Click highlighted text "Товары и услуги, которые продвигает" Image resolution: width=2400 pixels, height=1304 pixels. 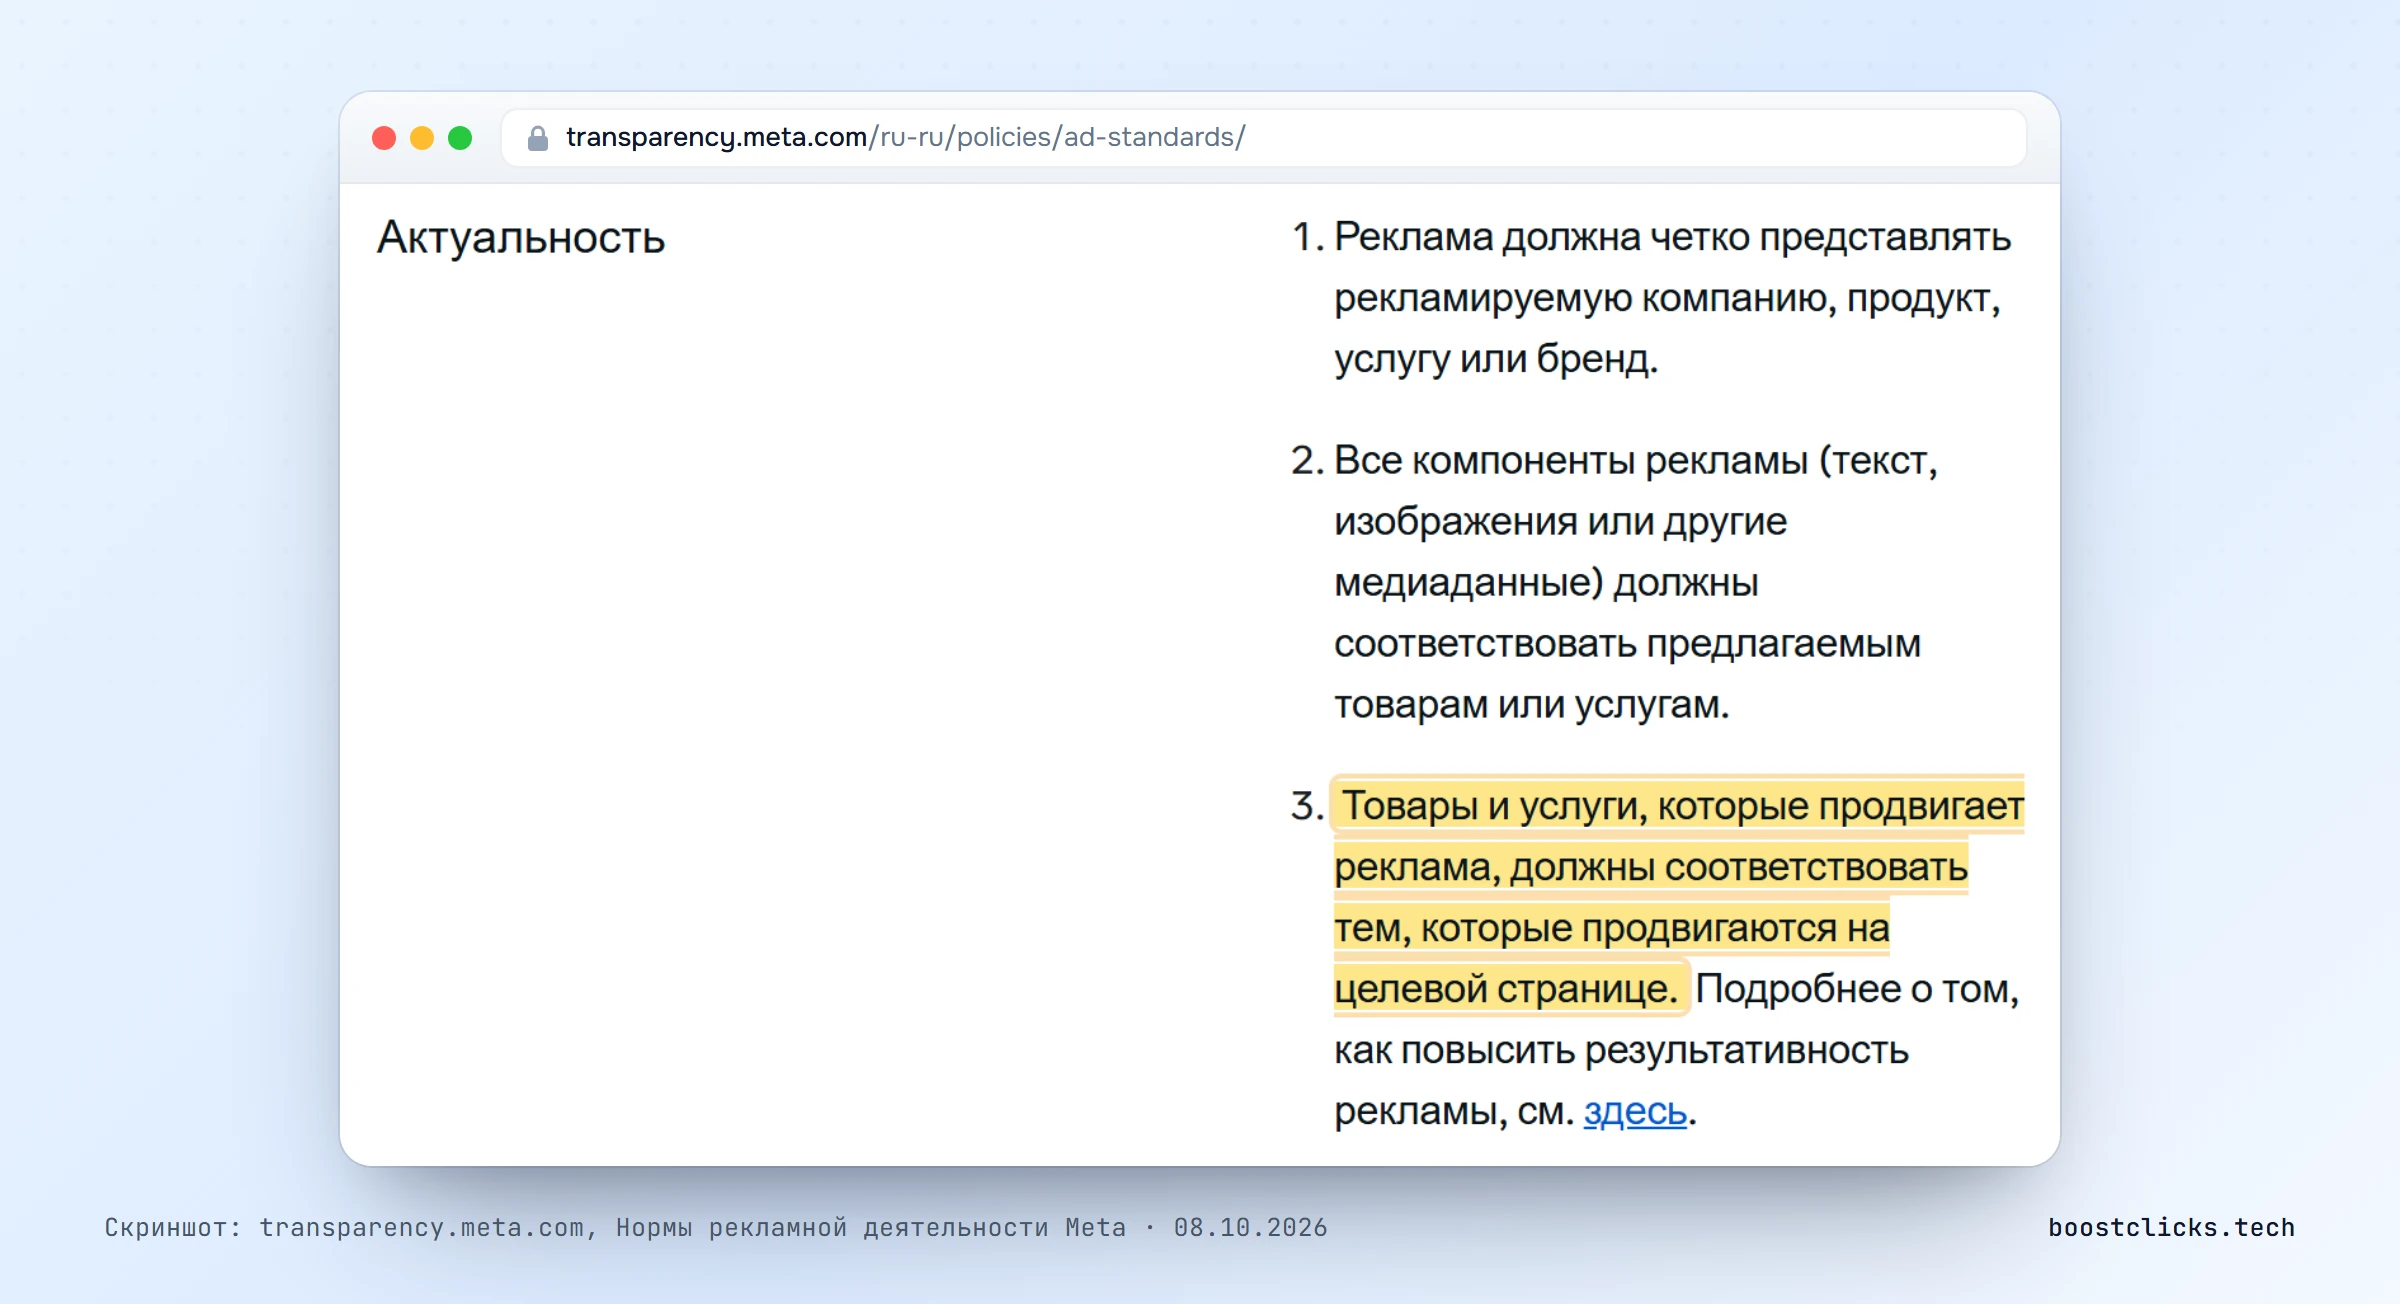(x=1682, y=805)
